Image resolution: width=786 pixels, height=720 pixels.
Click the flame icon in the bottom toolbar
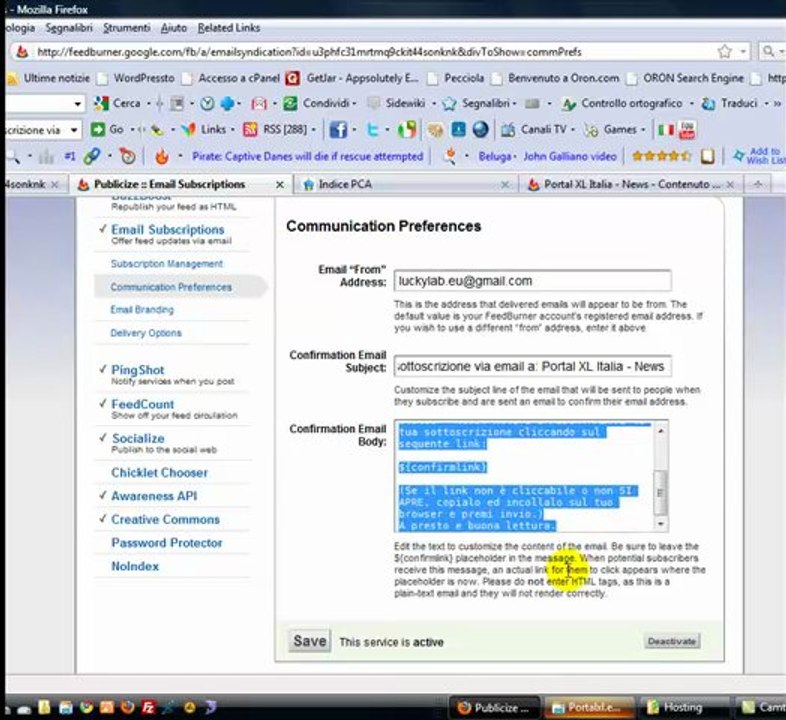coord(161,157)
